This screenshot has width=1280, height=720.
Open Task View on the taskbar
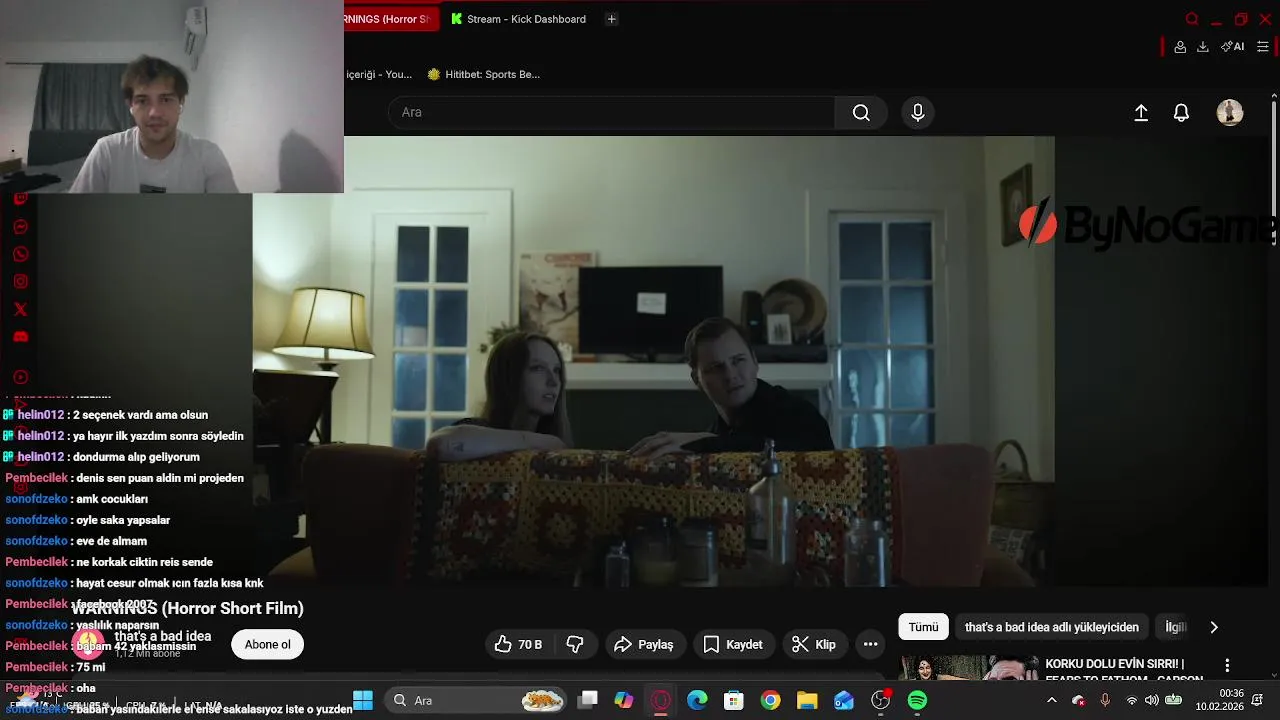[587, 700]
